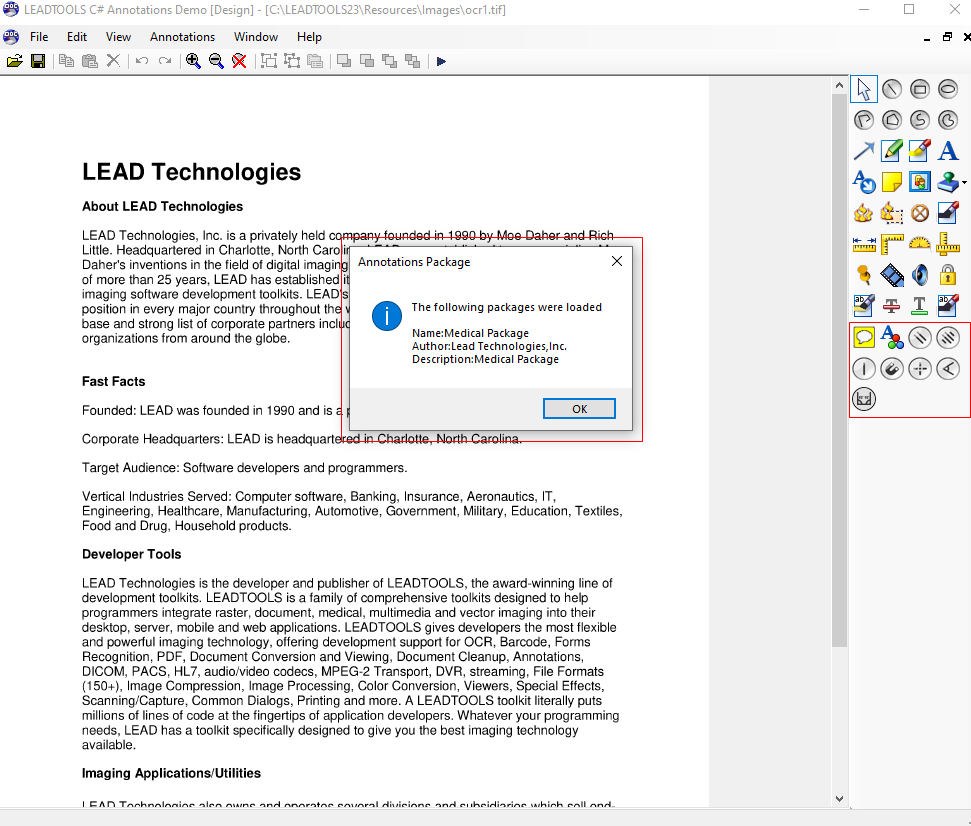Click the Save floppy disk toolbar icon
The image size is (971, 826).
click(x=38, y=61)
